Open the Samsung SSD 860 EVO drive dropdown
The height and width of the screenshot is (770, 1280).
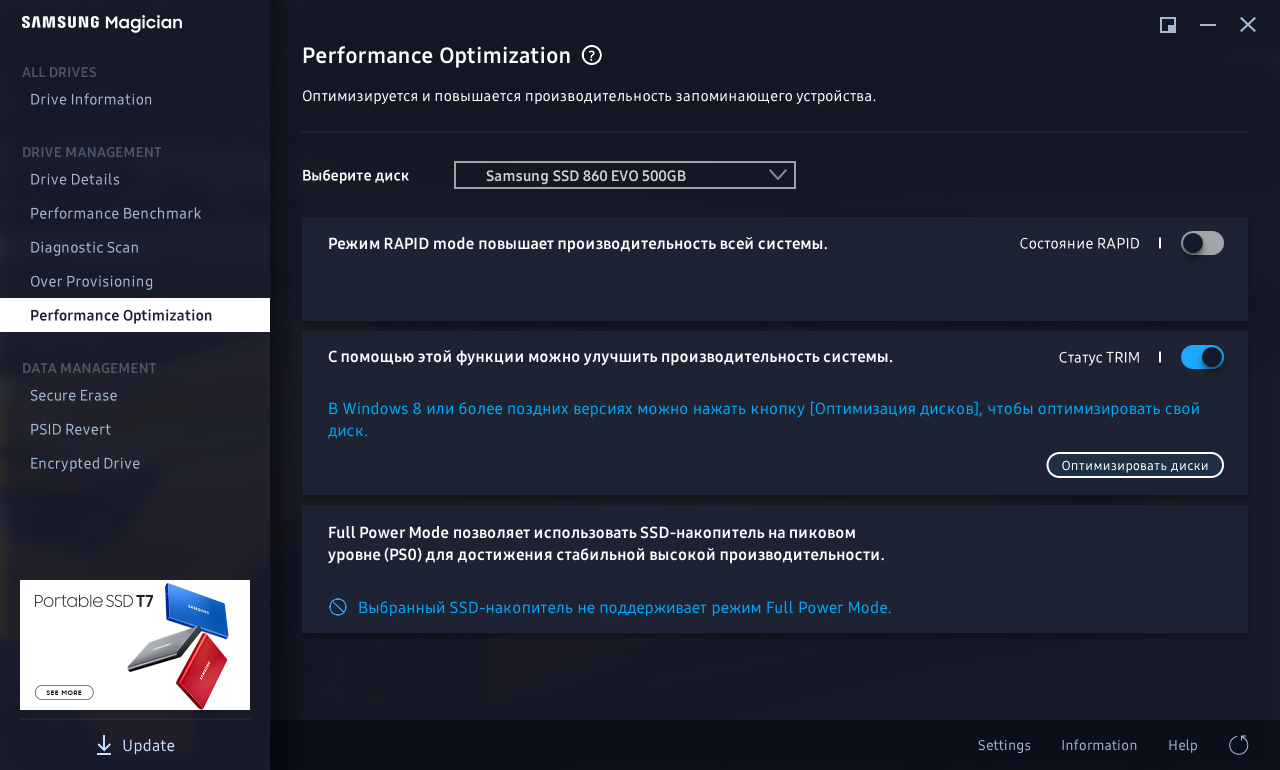(x=624, y=175)
